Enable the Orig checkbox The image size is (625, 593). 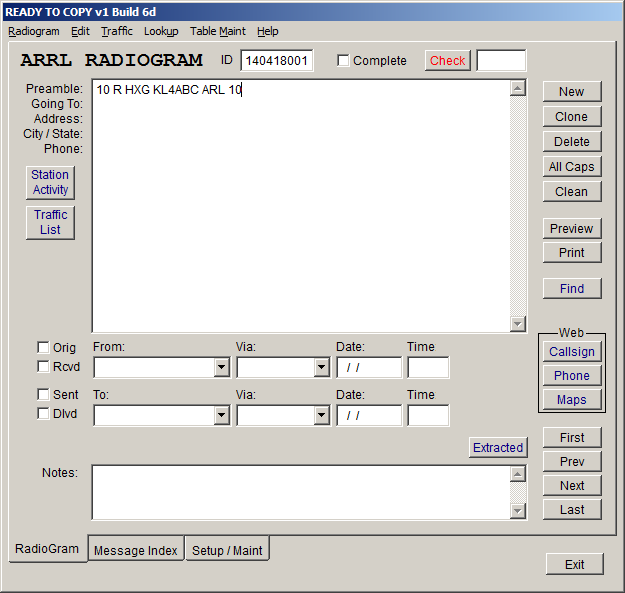[x=43, y=347]
